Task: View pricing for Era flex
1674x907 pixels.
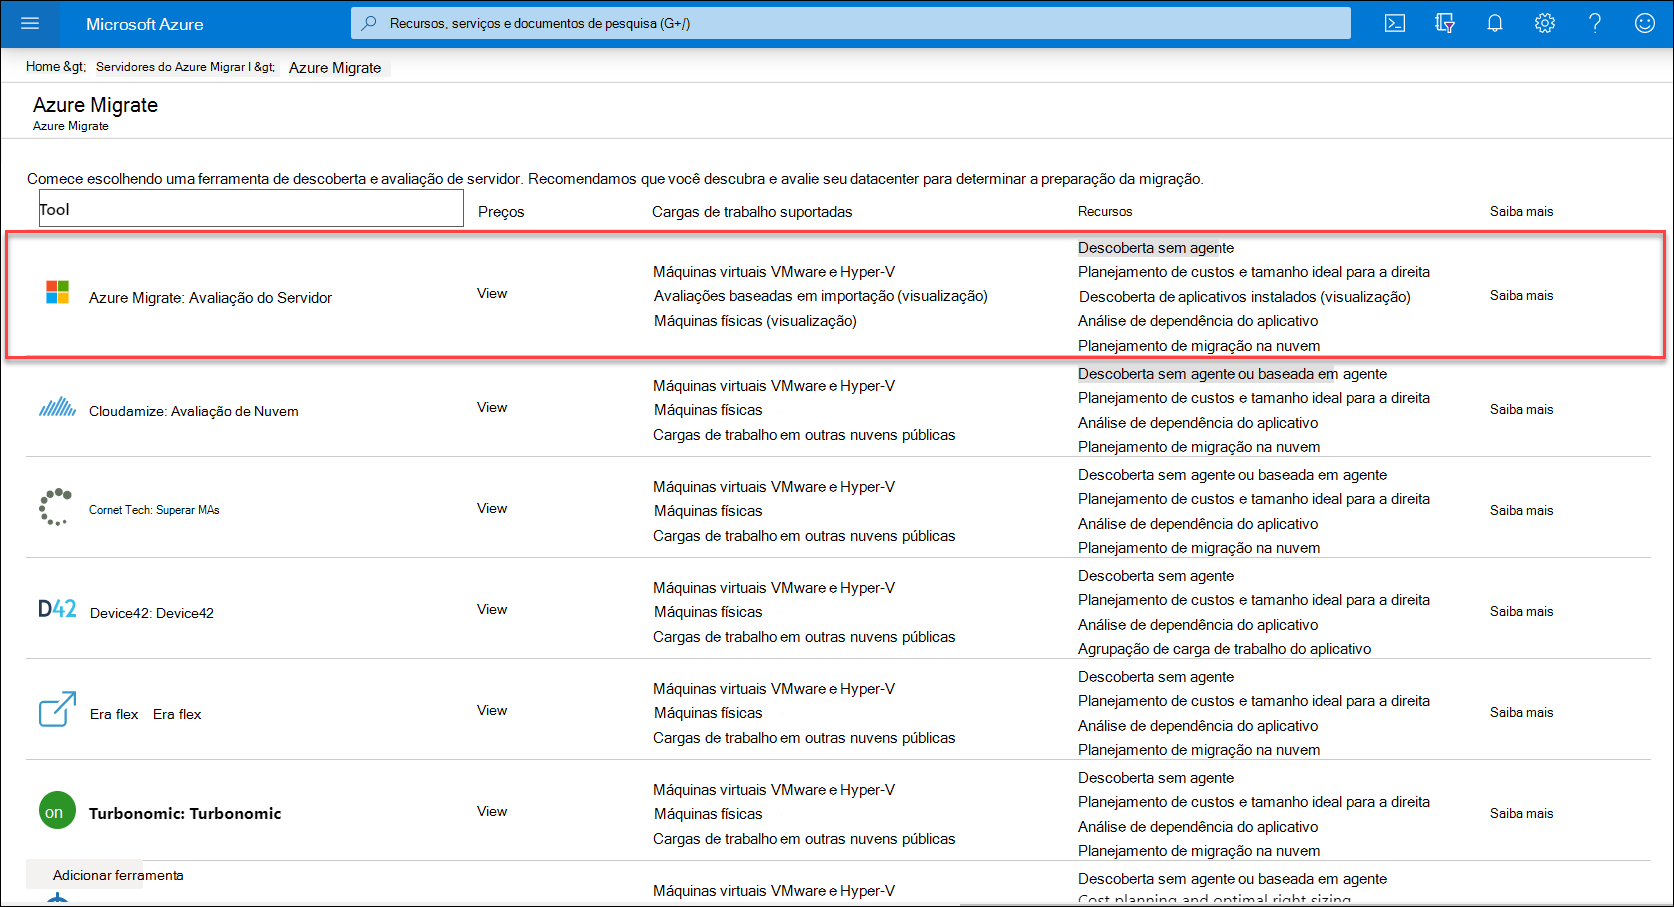Action: 492,710
